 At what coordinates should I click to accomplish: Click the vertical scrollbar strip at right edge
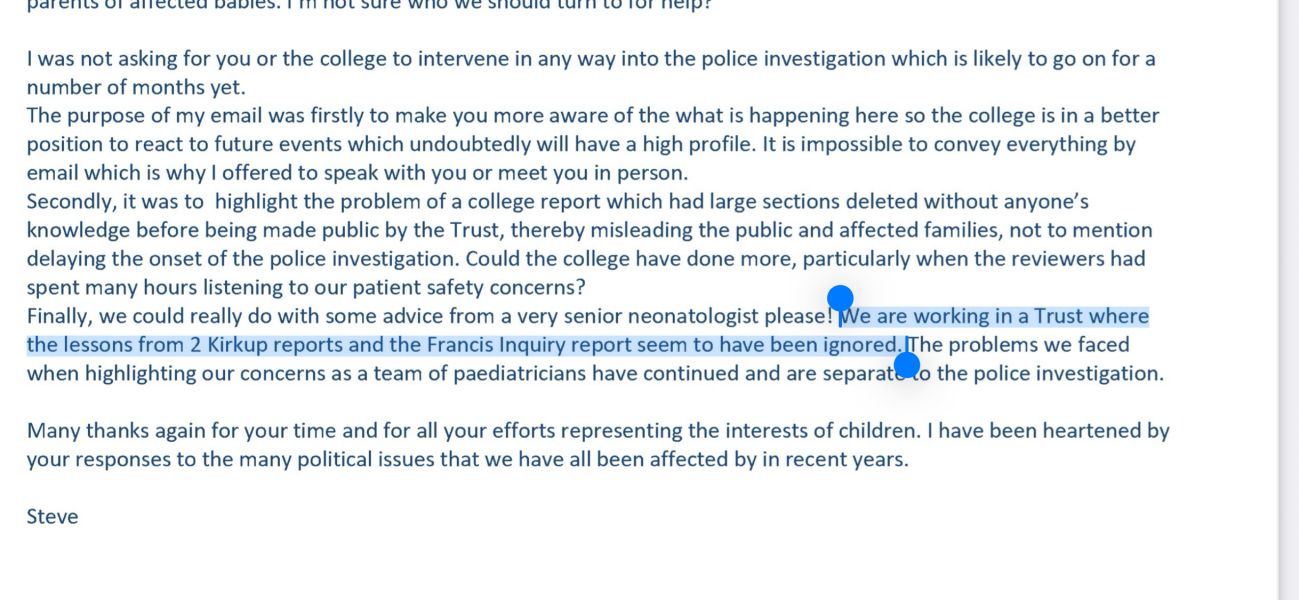pos(1288,300)
